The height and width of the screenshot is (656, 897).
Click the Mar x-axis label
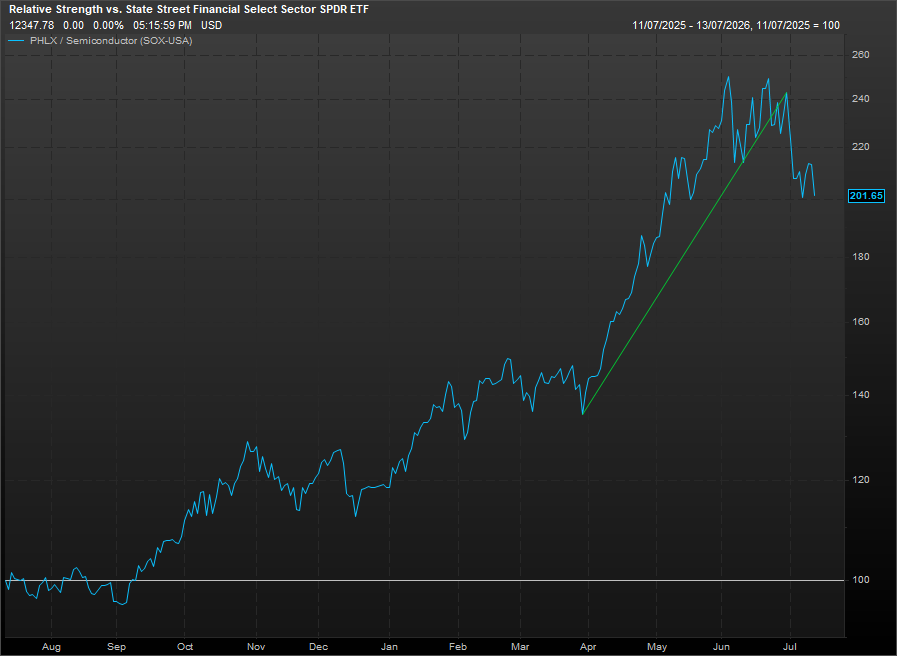pos(520,647)
